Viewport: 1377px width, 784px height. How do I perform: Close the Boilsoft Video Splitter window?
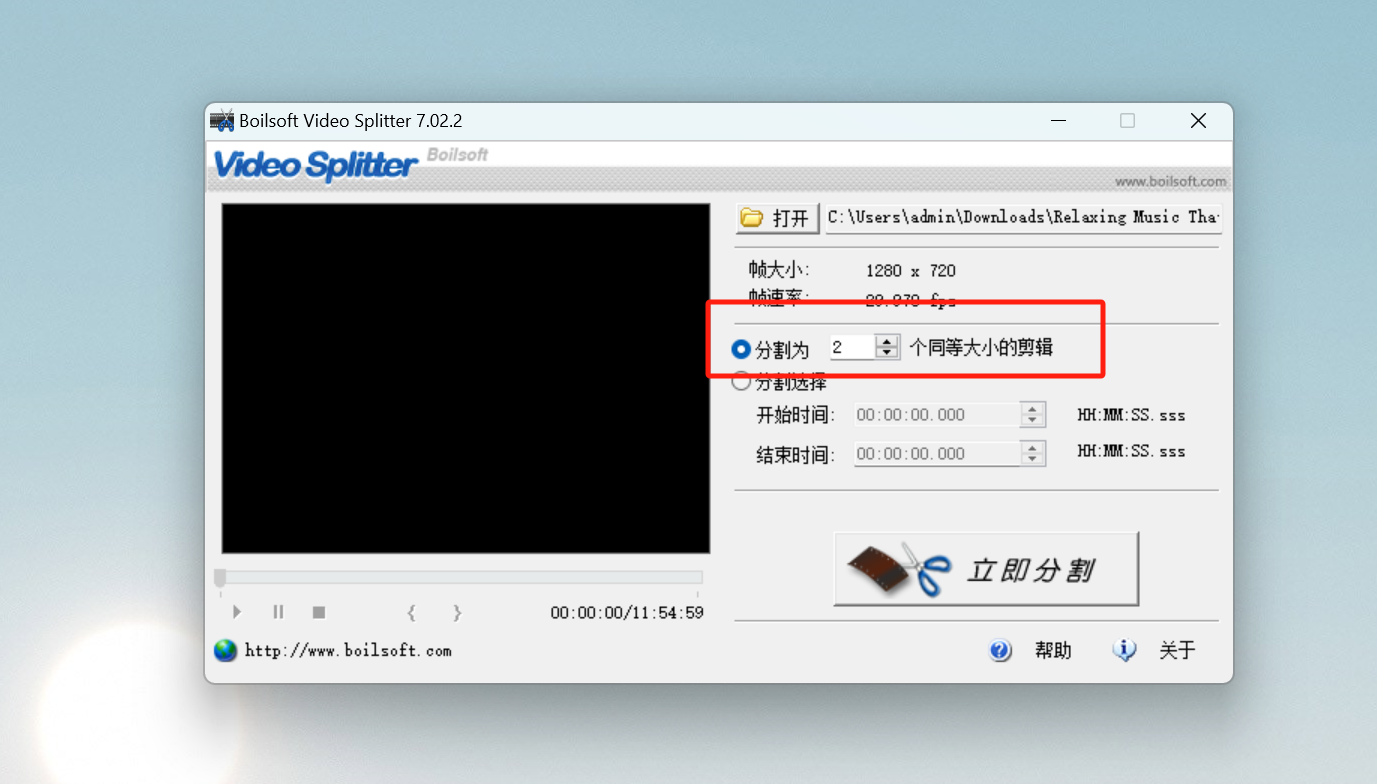pyautogui.click(x=1198, y=121)
